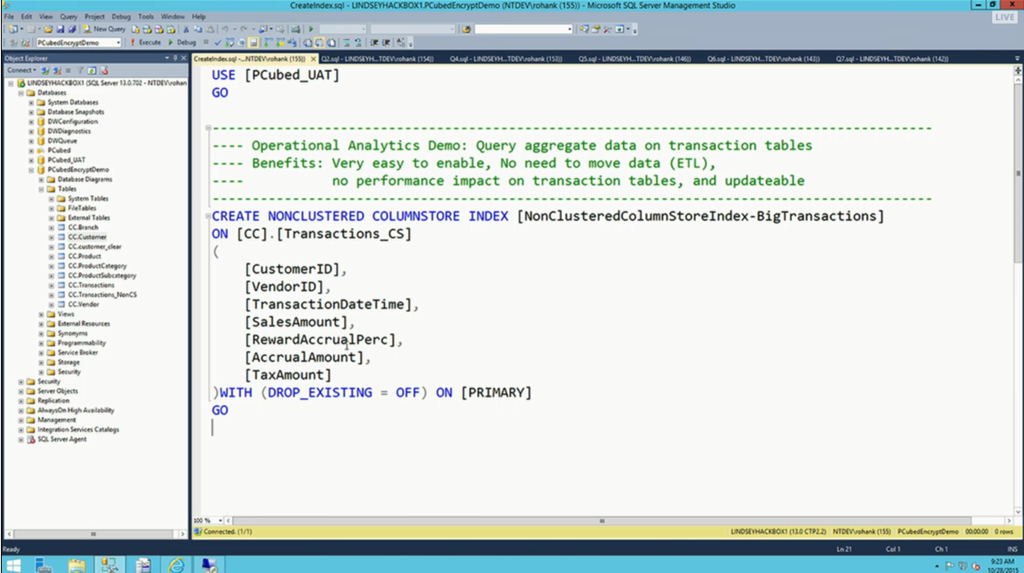
Task: Expand the Views folder node
Action: [x=41, y=314]
